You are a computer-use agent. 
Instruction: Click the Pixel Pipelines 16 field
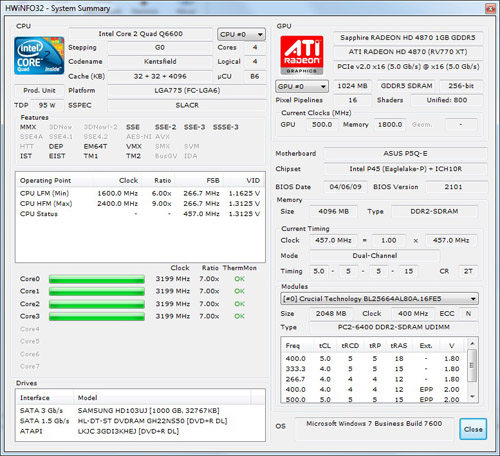coord(352,100)
